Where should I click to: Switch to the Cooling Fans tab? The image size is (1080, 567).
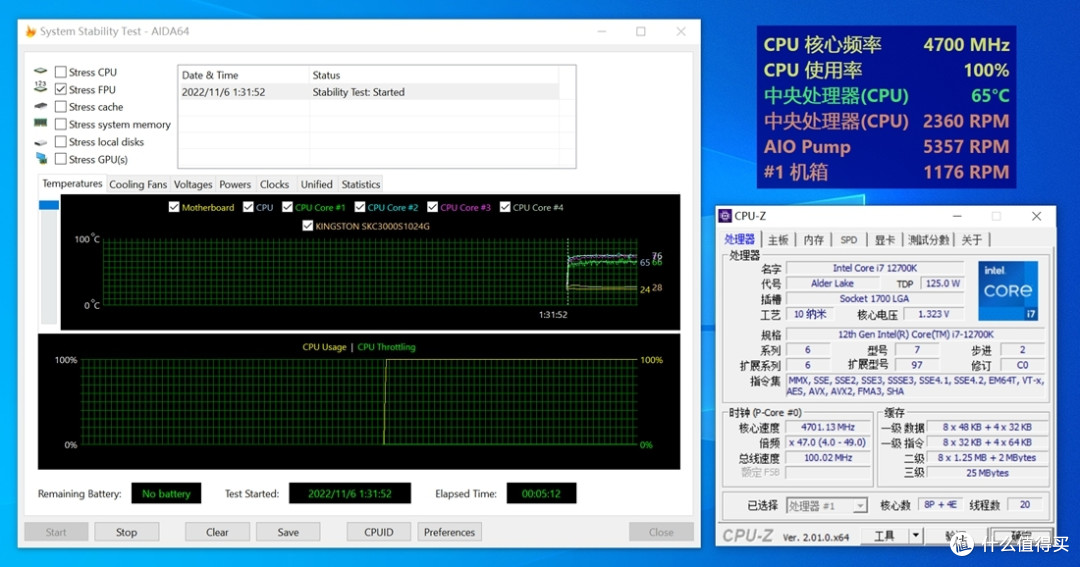click(138, 185)
